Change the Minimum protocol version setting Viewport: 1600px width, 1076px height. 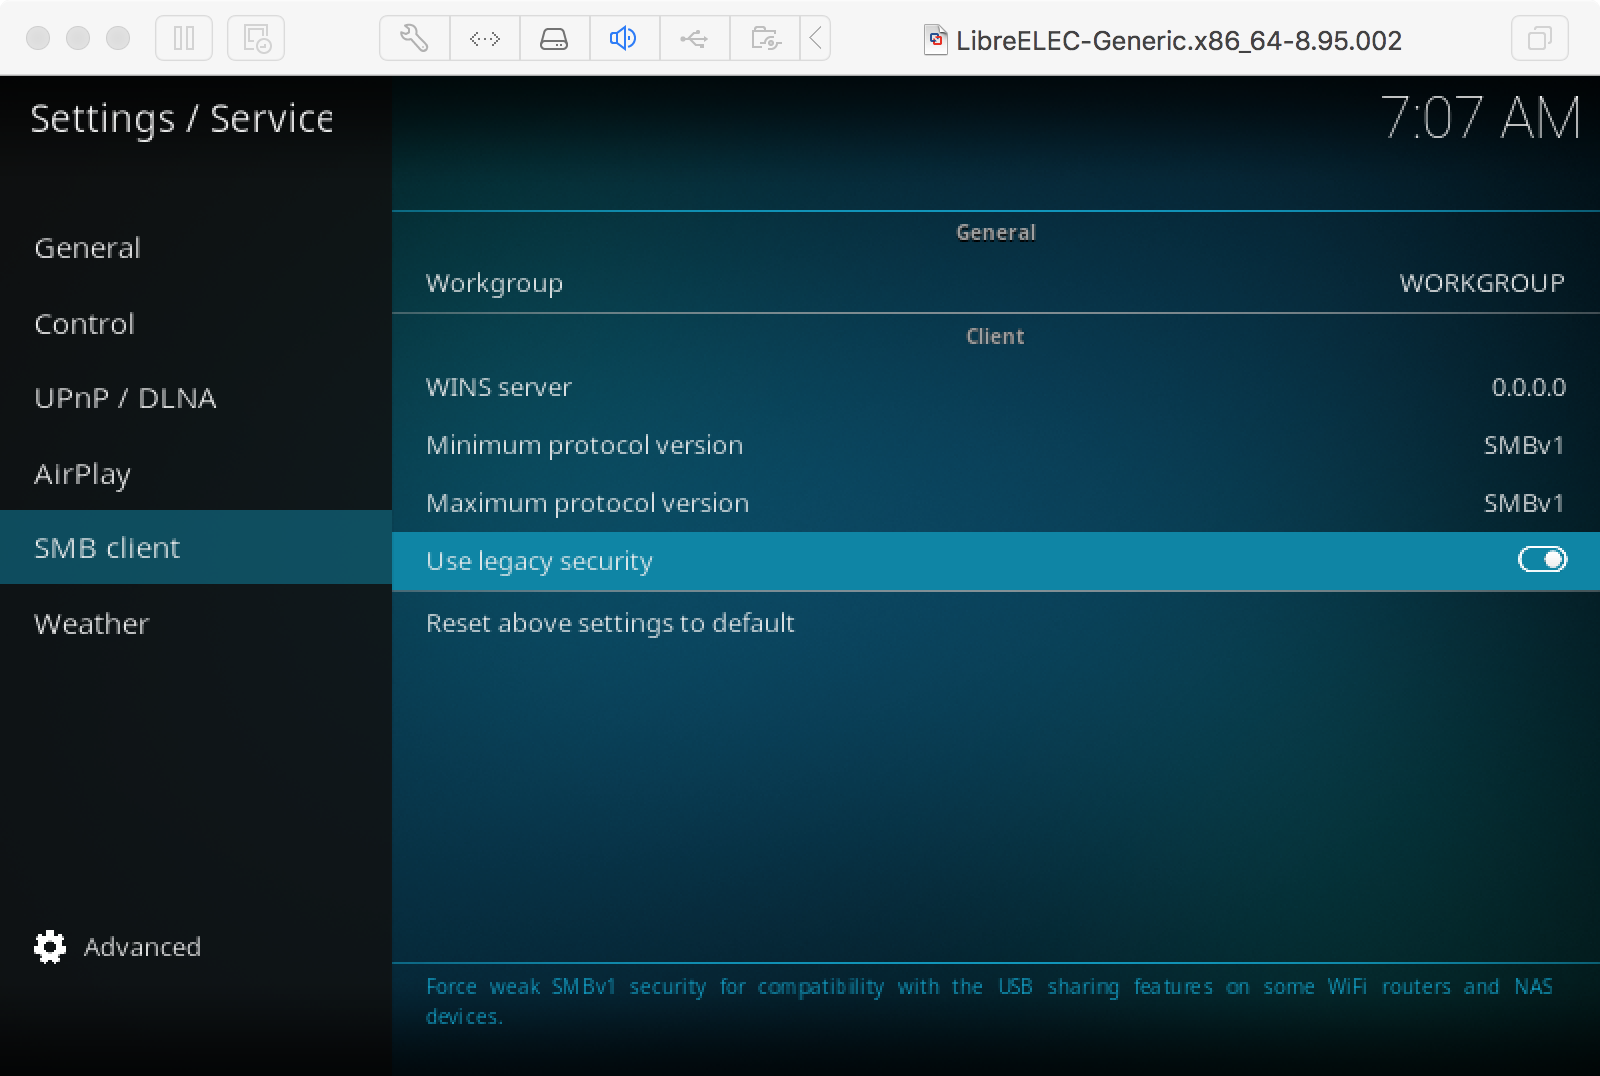tap(995, 445)
